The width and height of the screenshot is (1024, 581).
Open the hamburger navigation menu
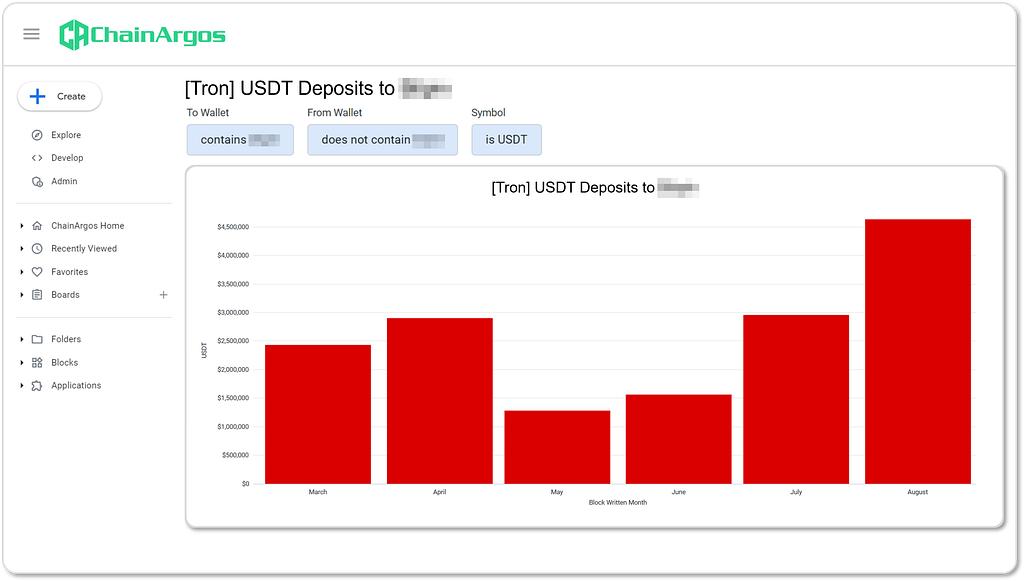(31, 34)
